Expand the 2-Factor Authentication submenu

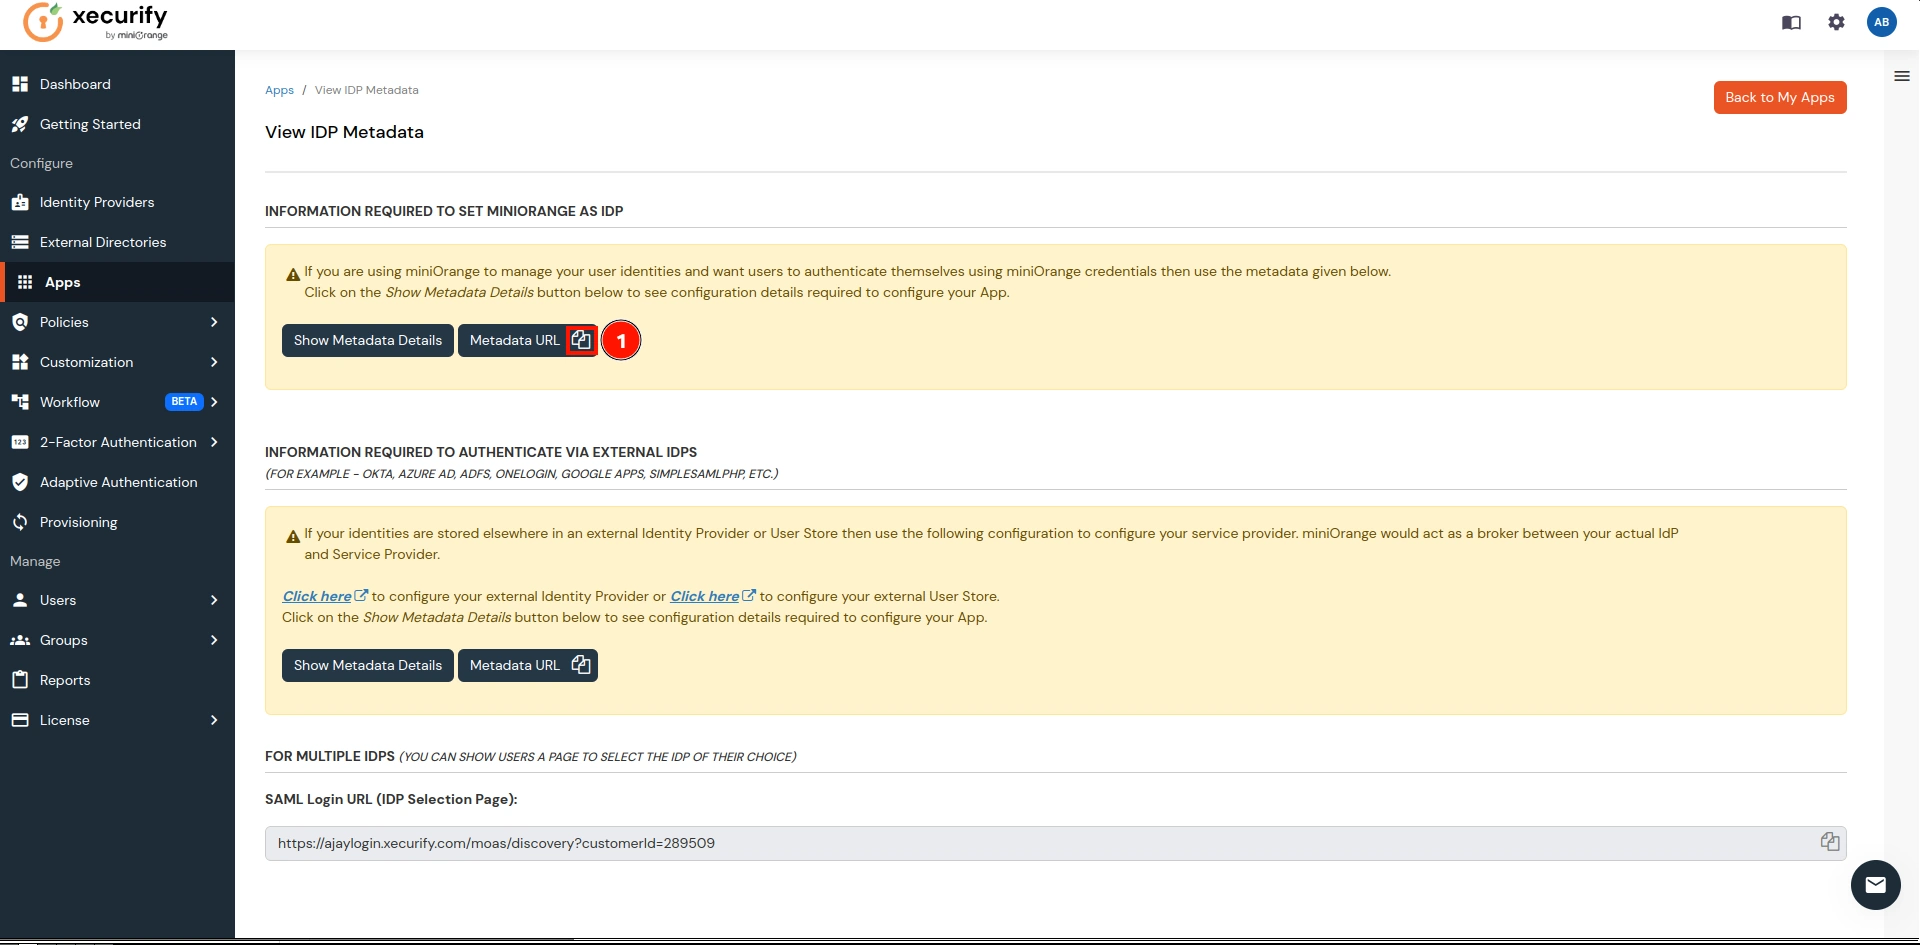(214, 442)
